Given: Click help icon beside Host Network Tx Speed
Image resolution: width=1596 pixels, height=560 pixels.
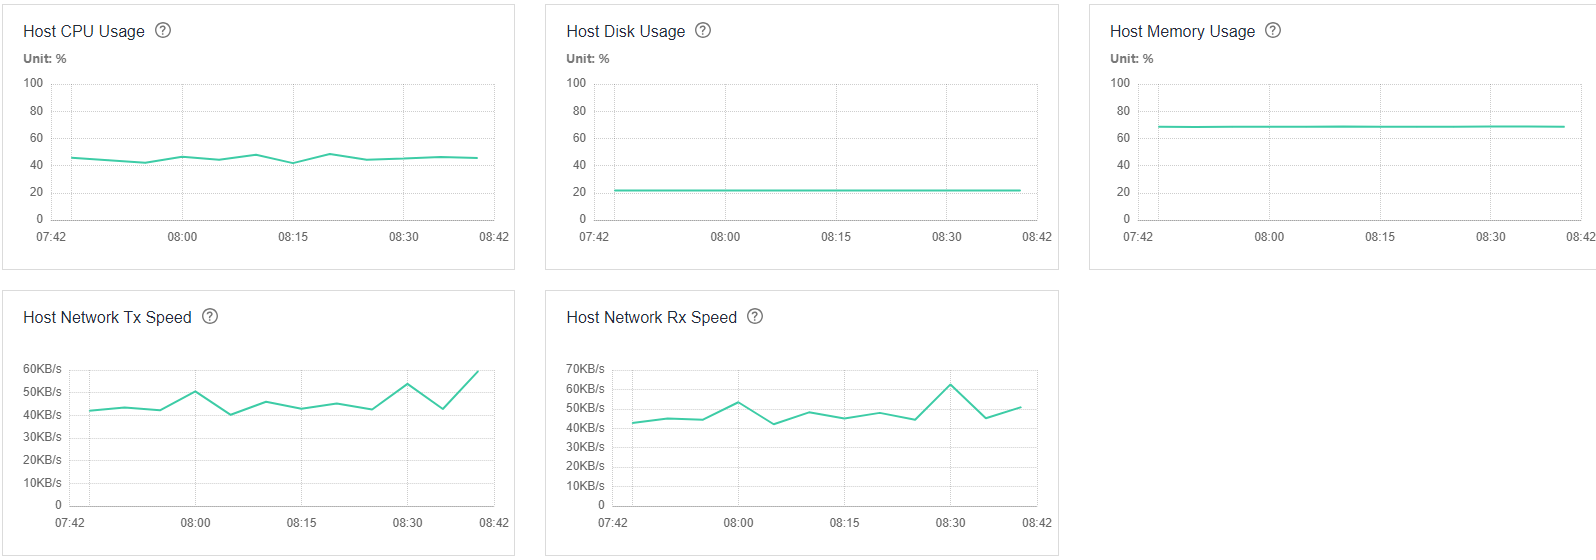Looking at the screenshot, I should coord(210,316).
